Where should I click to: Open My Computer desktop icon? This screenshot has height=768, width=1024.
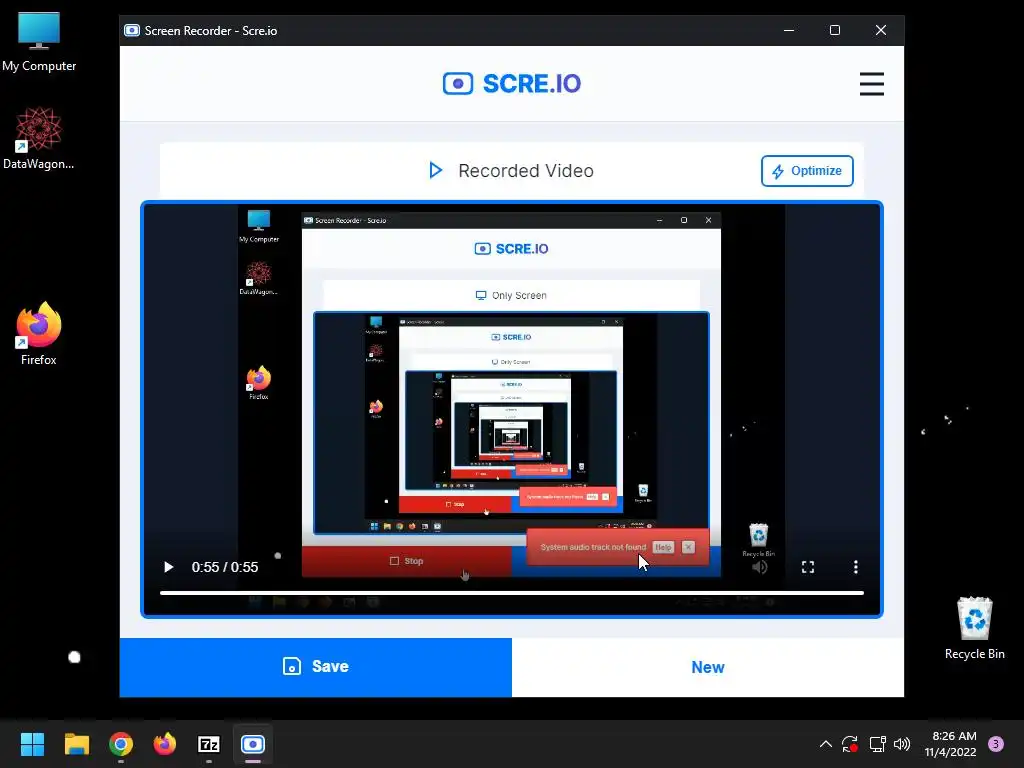(39, 42)
